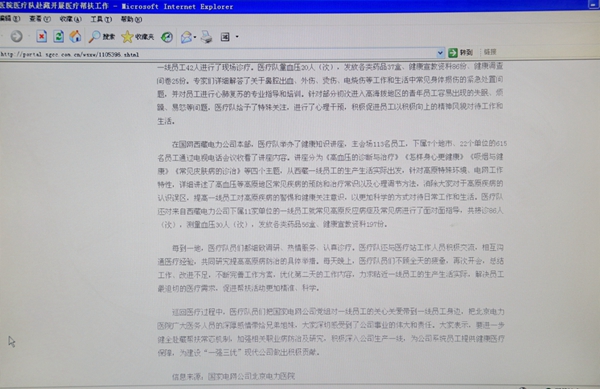The image size is (600, 389).
Task: Open the 编辑(E) menu
Action: (9, 19)
